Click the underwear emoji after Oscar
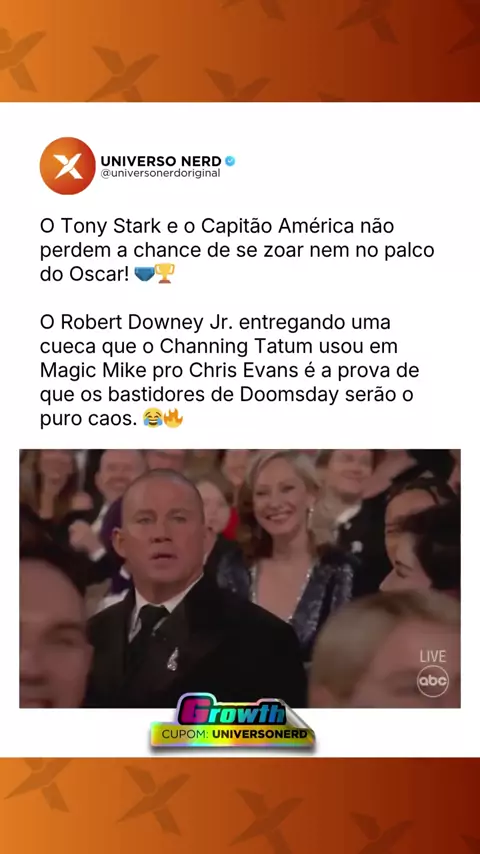Viewport: 480px width, 854px height. pos(144,273)
